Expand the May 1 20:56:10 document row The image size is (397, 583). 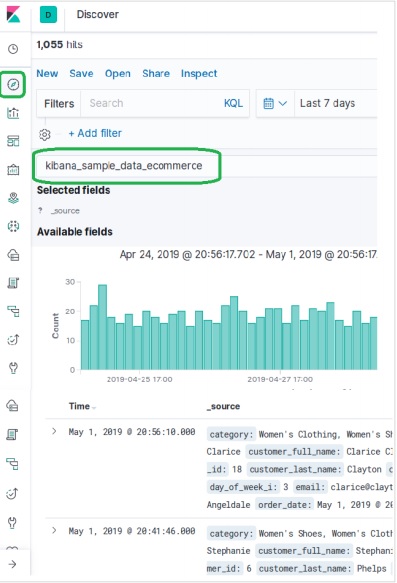coord(54,431)
